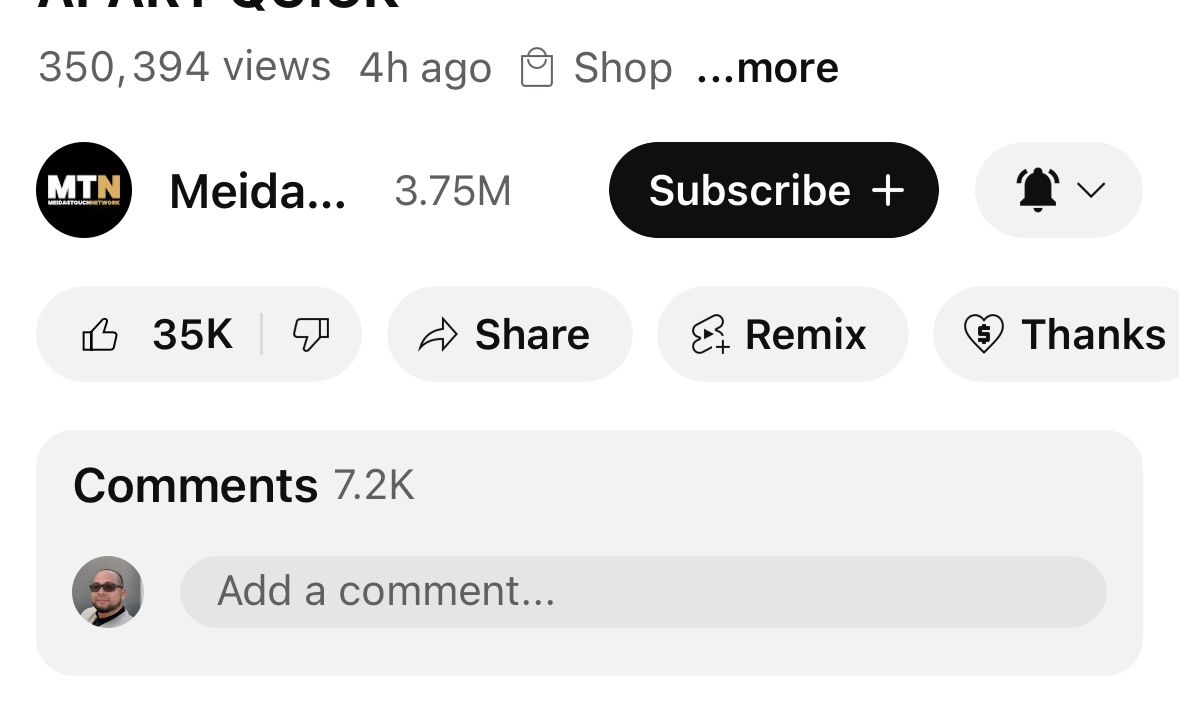Select the Remix button label
The height and width of the screenshot is (701, 1179).
click(x=805, y=335)
